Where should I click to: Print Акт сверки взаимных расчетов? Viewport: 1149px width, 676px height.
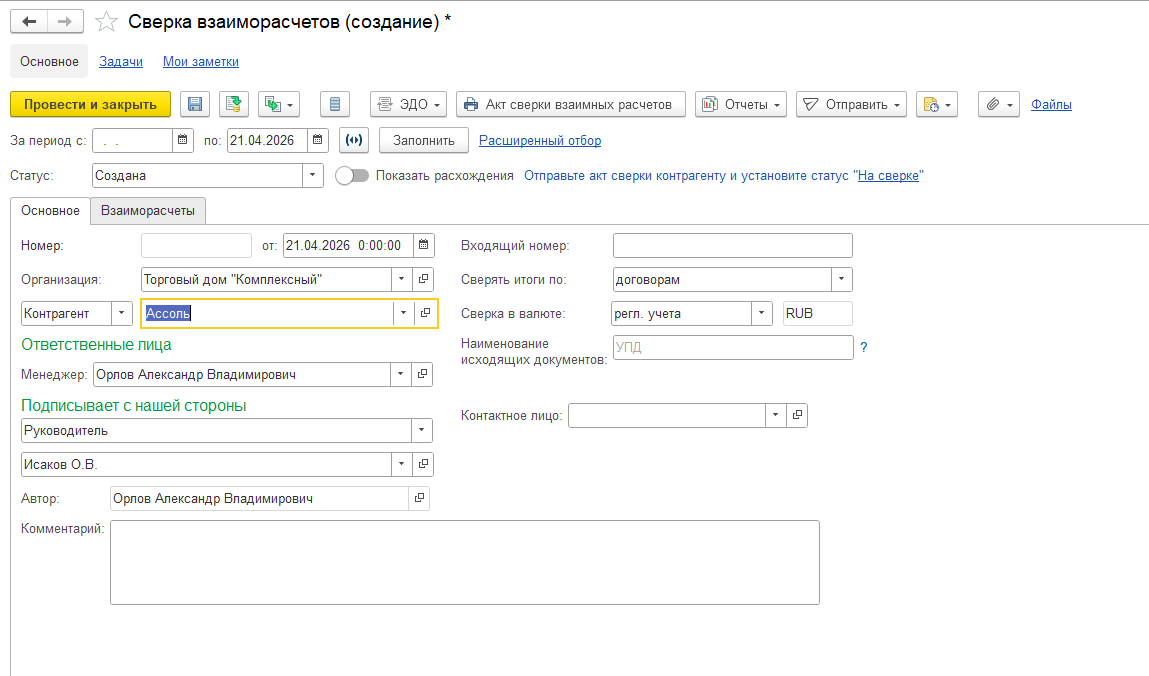click(x=570, y=104)
